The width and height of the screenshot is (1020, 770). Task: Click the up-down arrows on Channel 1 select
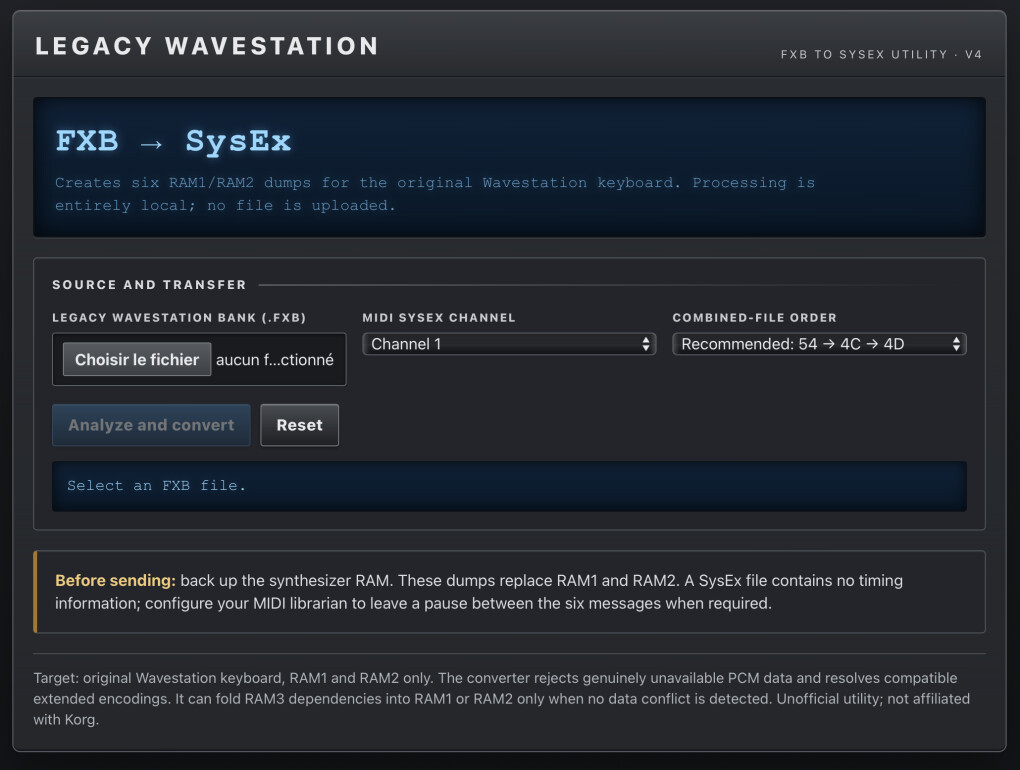click(x=645, y=344)
